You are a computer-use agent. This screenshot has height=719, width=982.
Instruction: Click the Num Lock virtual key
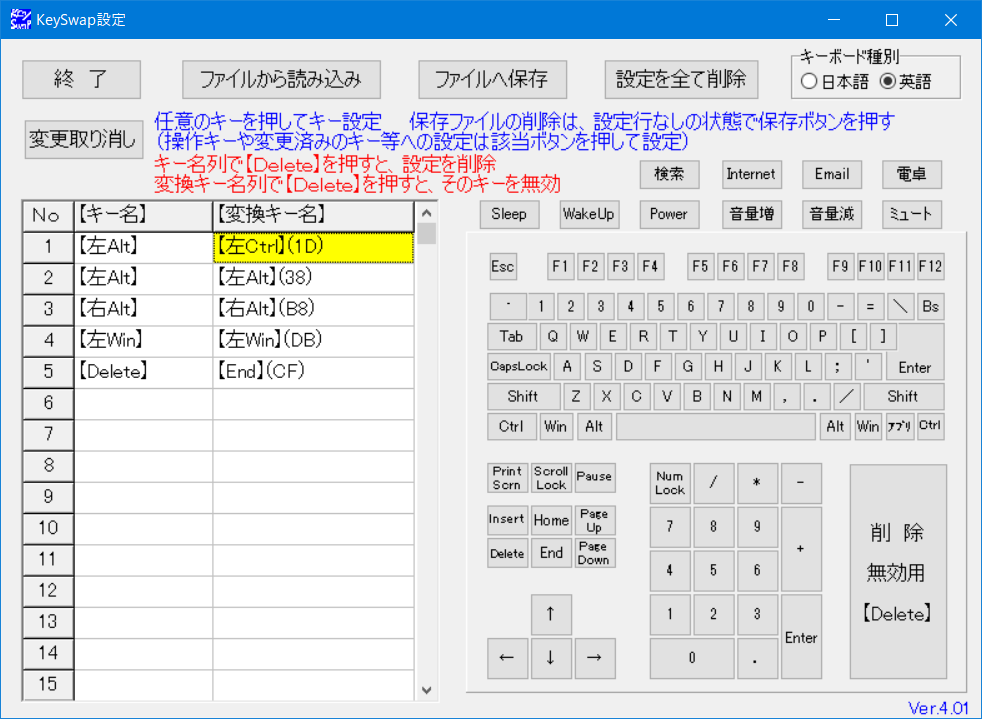[x=670, y=484]
